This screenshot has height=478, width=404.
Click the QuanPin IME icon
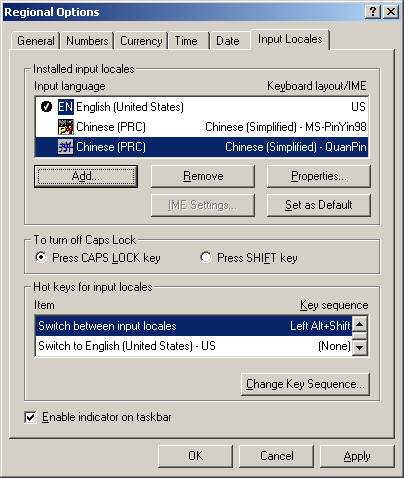[x=65, y=147]
